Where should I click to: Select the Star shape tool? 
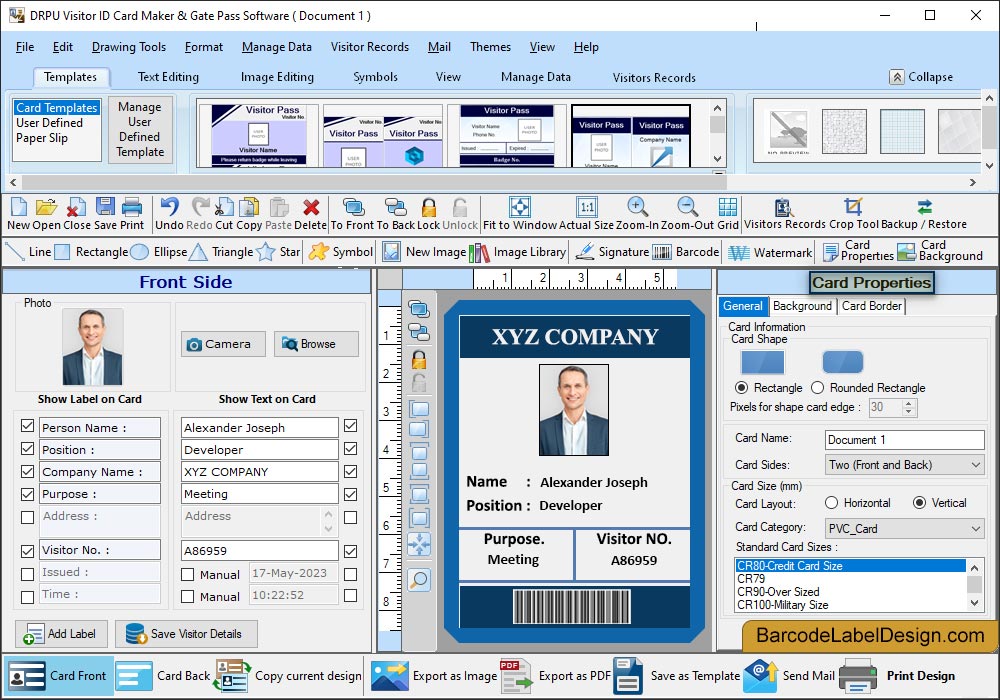[x=277, y=252]
